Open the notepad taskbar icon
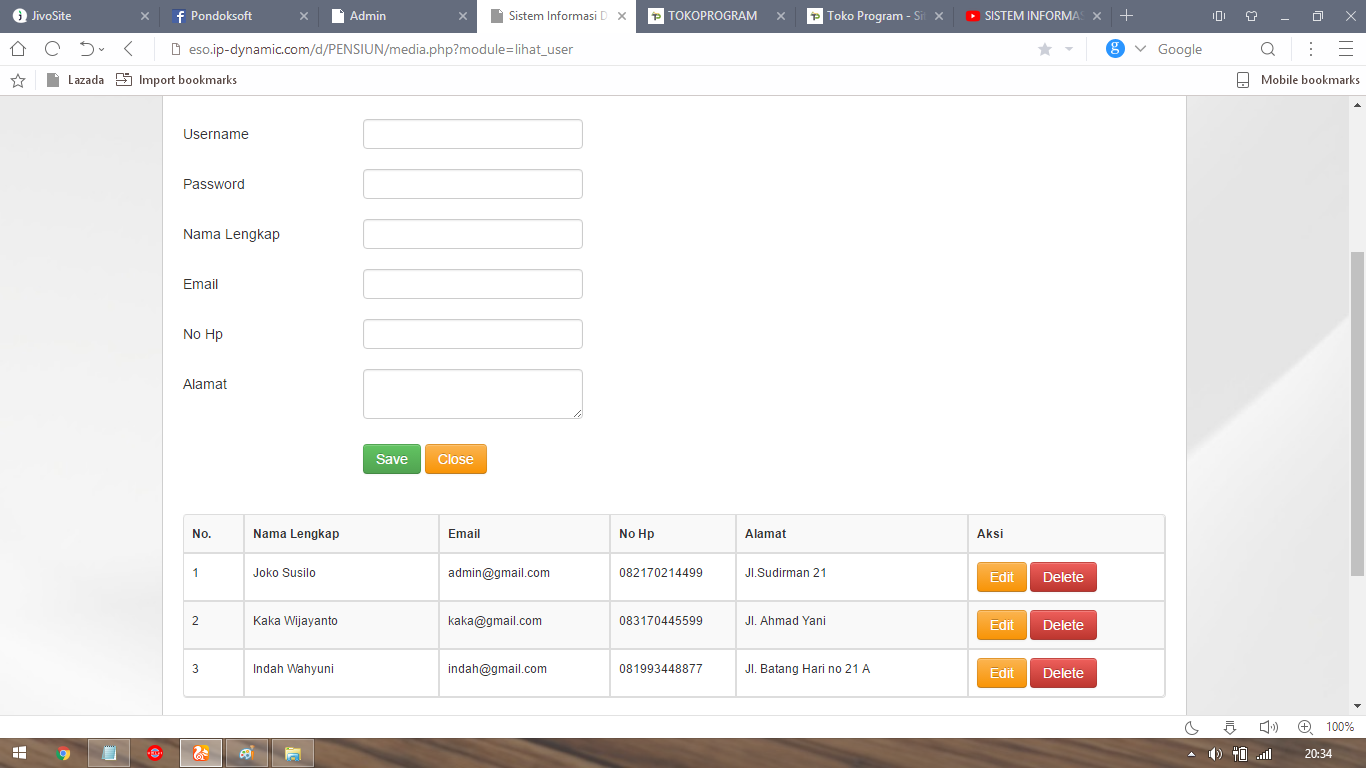Image resolution: width=1366 pixels, height=768 pixels. click(110, 753)
